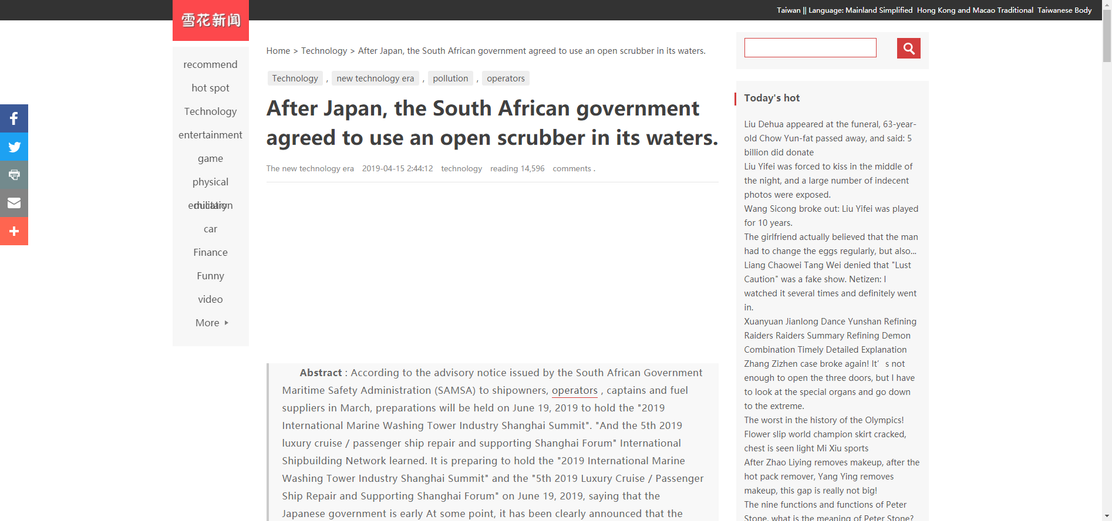Open the Zhao Liying removes makeup headline
Screen dimensions: 1112x521
[832, 476]
